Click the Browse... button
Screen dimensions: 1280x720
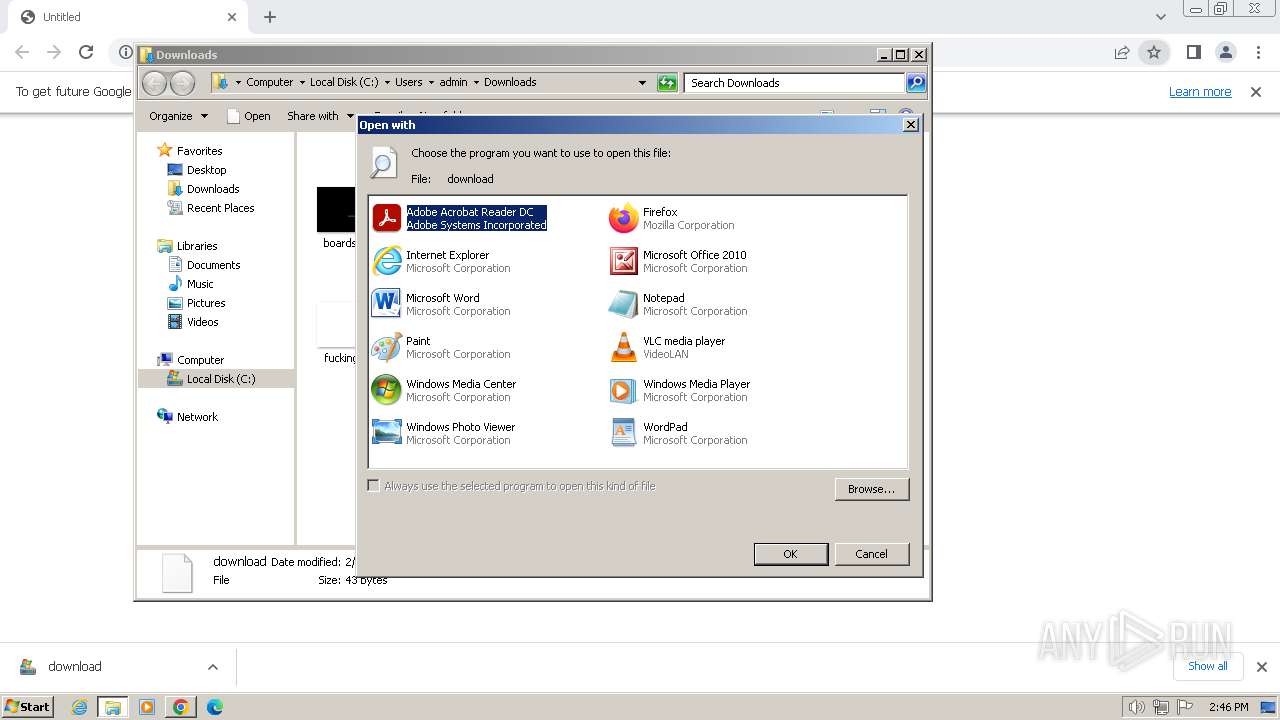(x=871, y=489)
